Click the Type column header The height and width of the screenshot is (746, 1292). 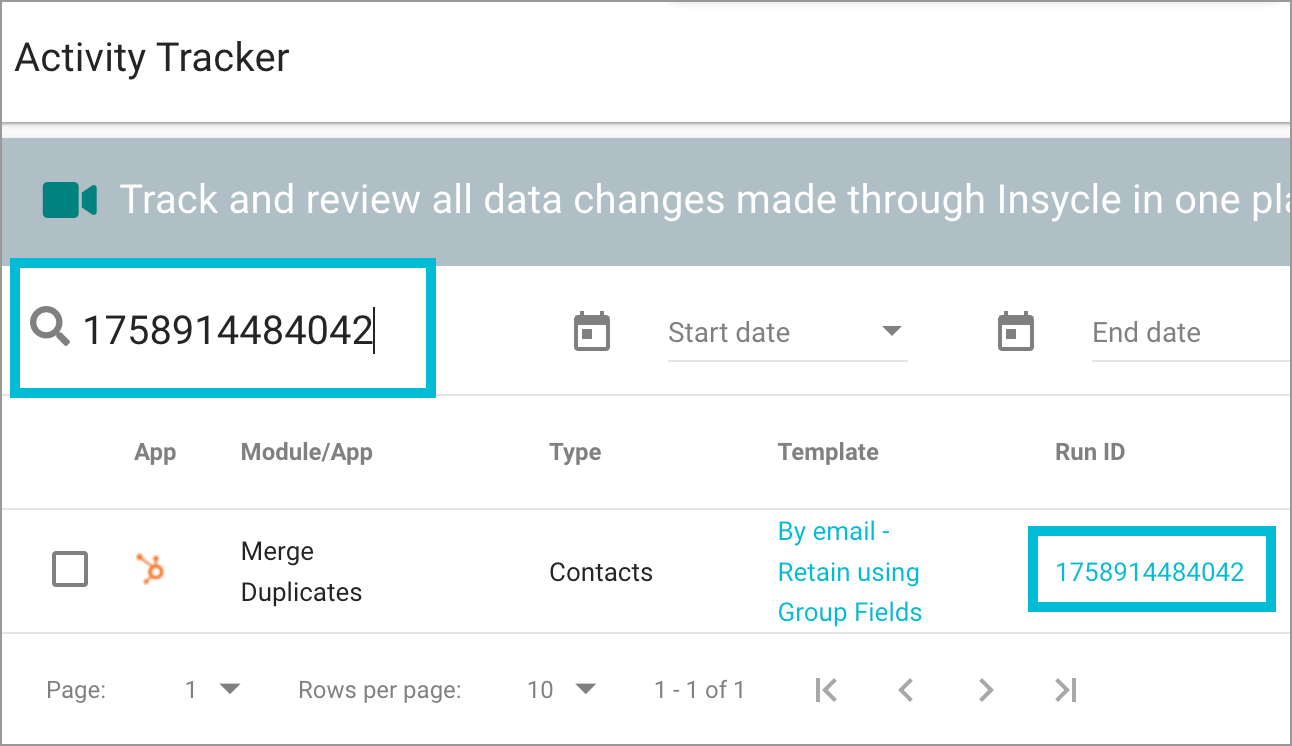pyautogui.click(x=575, y=452)
